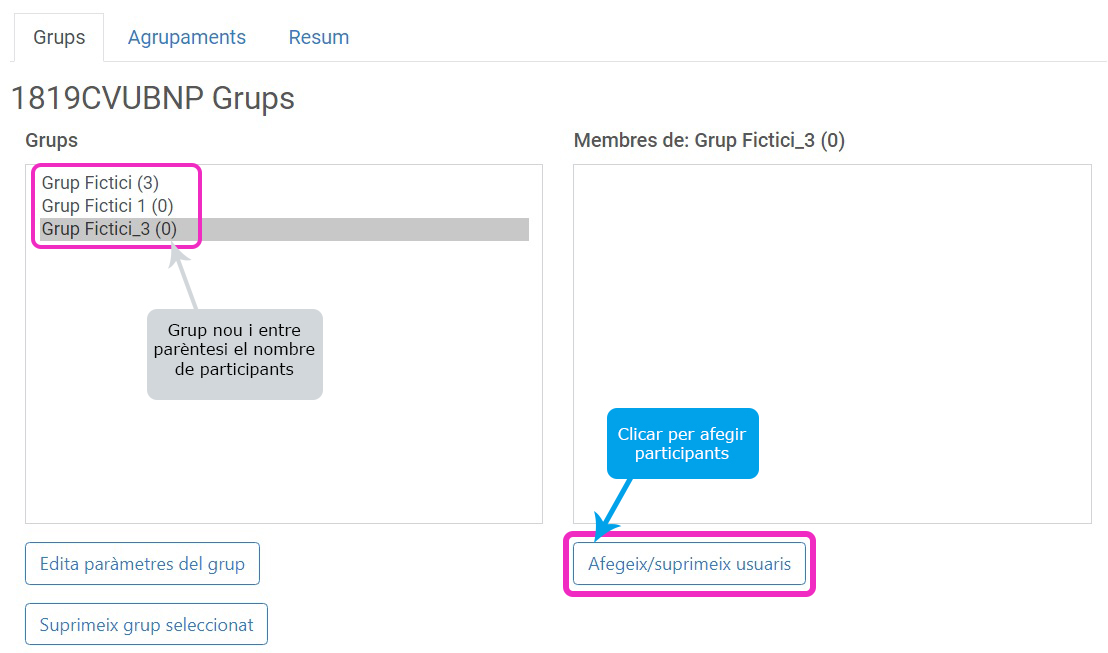Select Grup Fictici 1 (0) group entry
This screenshot has height=653, width=1108.
tap(107, 206)
